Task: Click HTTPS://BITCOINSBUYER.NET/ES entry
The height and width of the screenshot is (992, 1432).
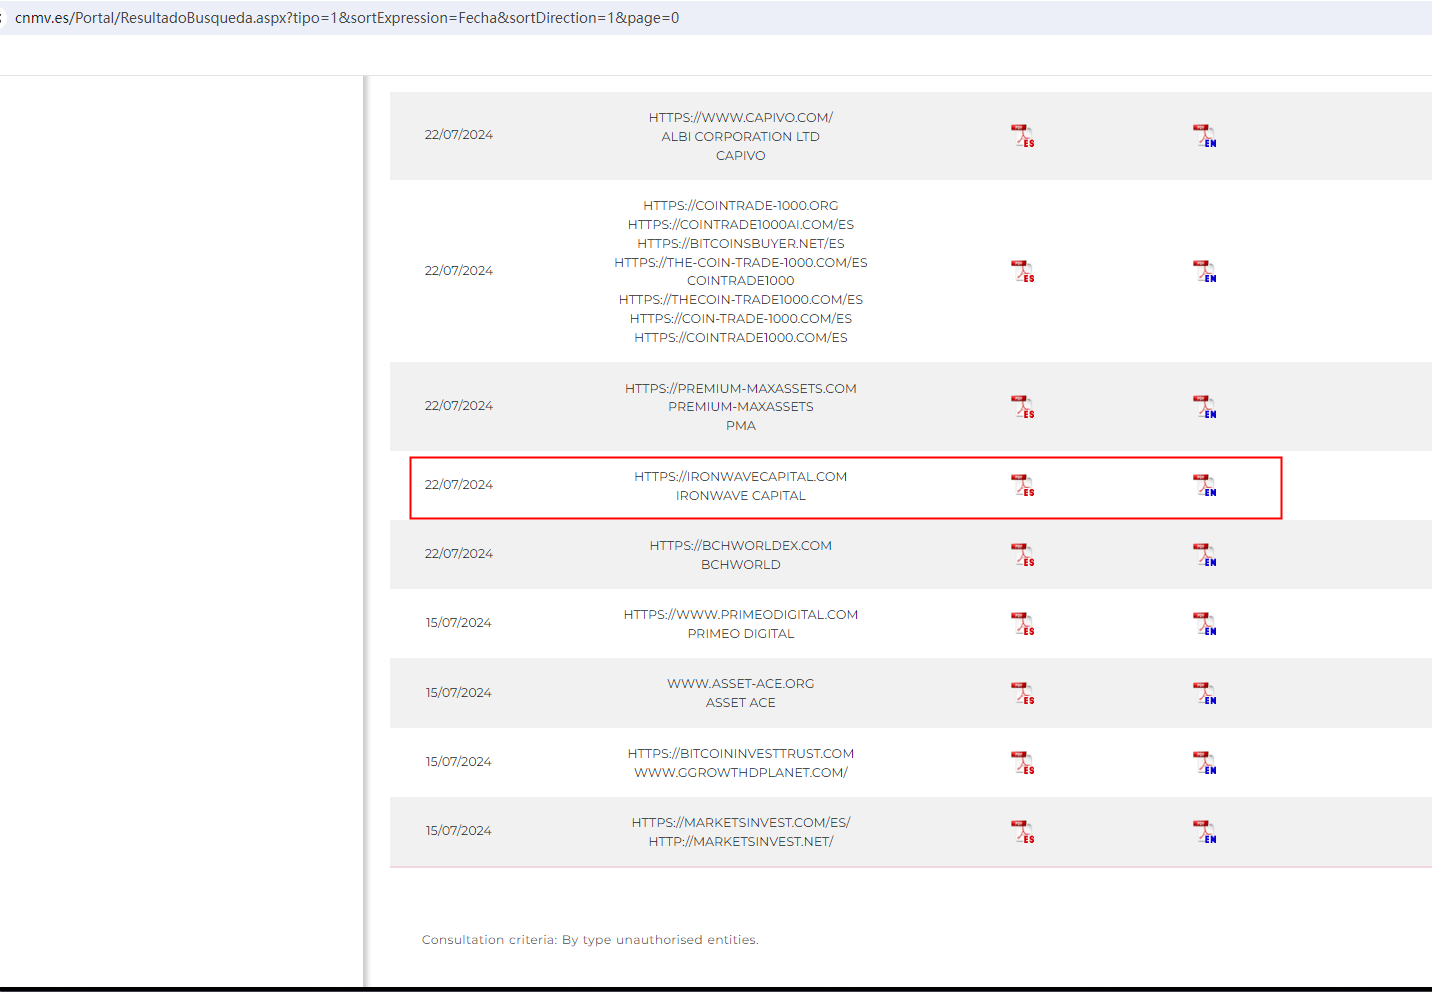Action: point(741,244)
